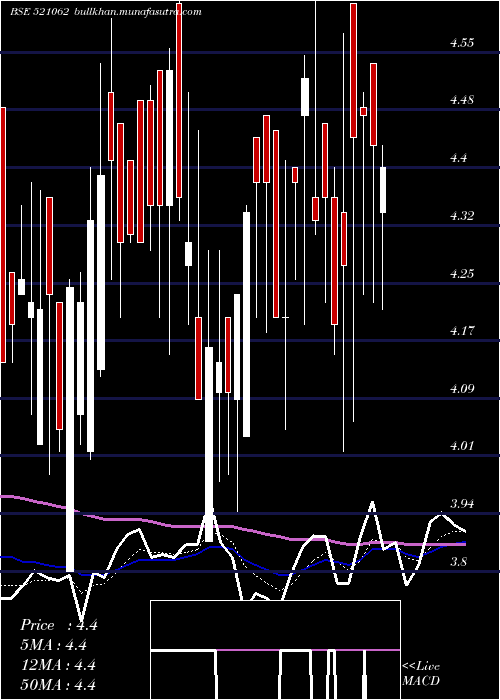Select the 3.8 price axis label
500x700 pixels.
pyautogui.click(x=458, y=562)
